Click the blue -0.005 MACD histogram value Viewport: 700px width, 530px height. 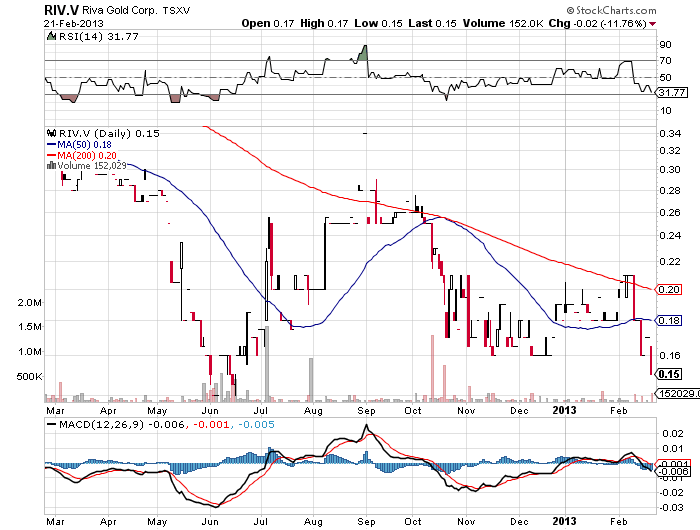pyautogui.click(x=256, y=425)
